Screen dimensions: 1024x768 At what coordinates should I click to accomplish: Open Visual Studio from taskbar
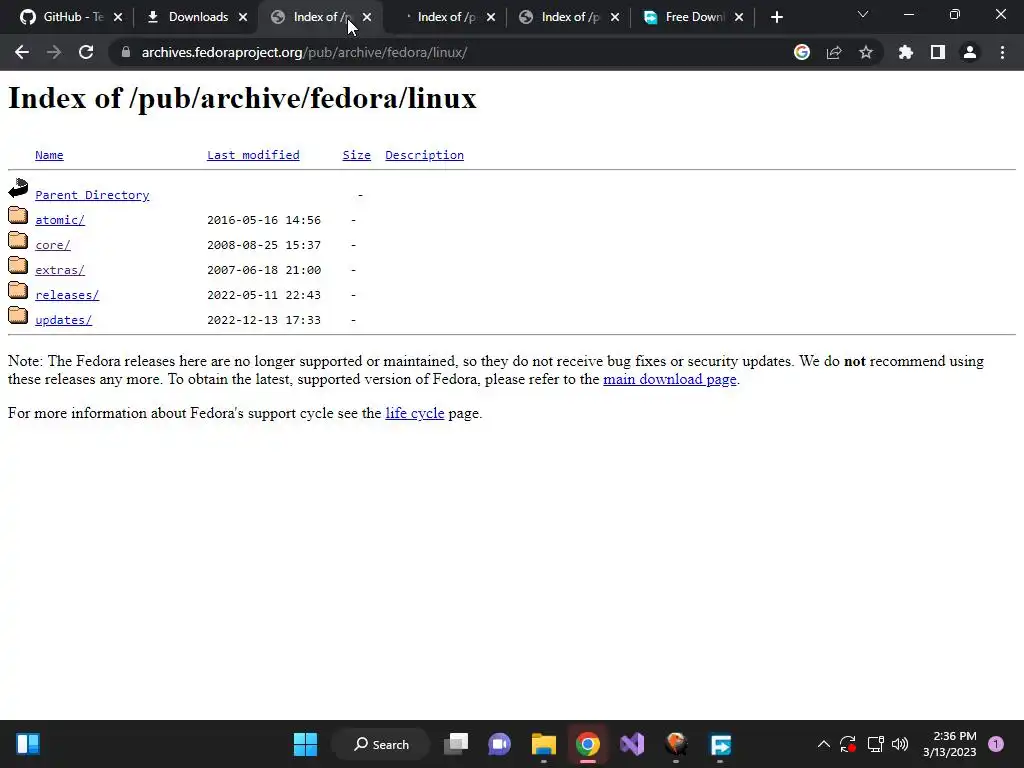click(x=632, y=744)
